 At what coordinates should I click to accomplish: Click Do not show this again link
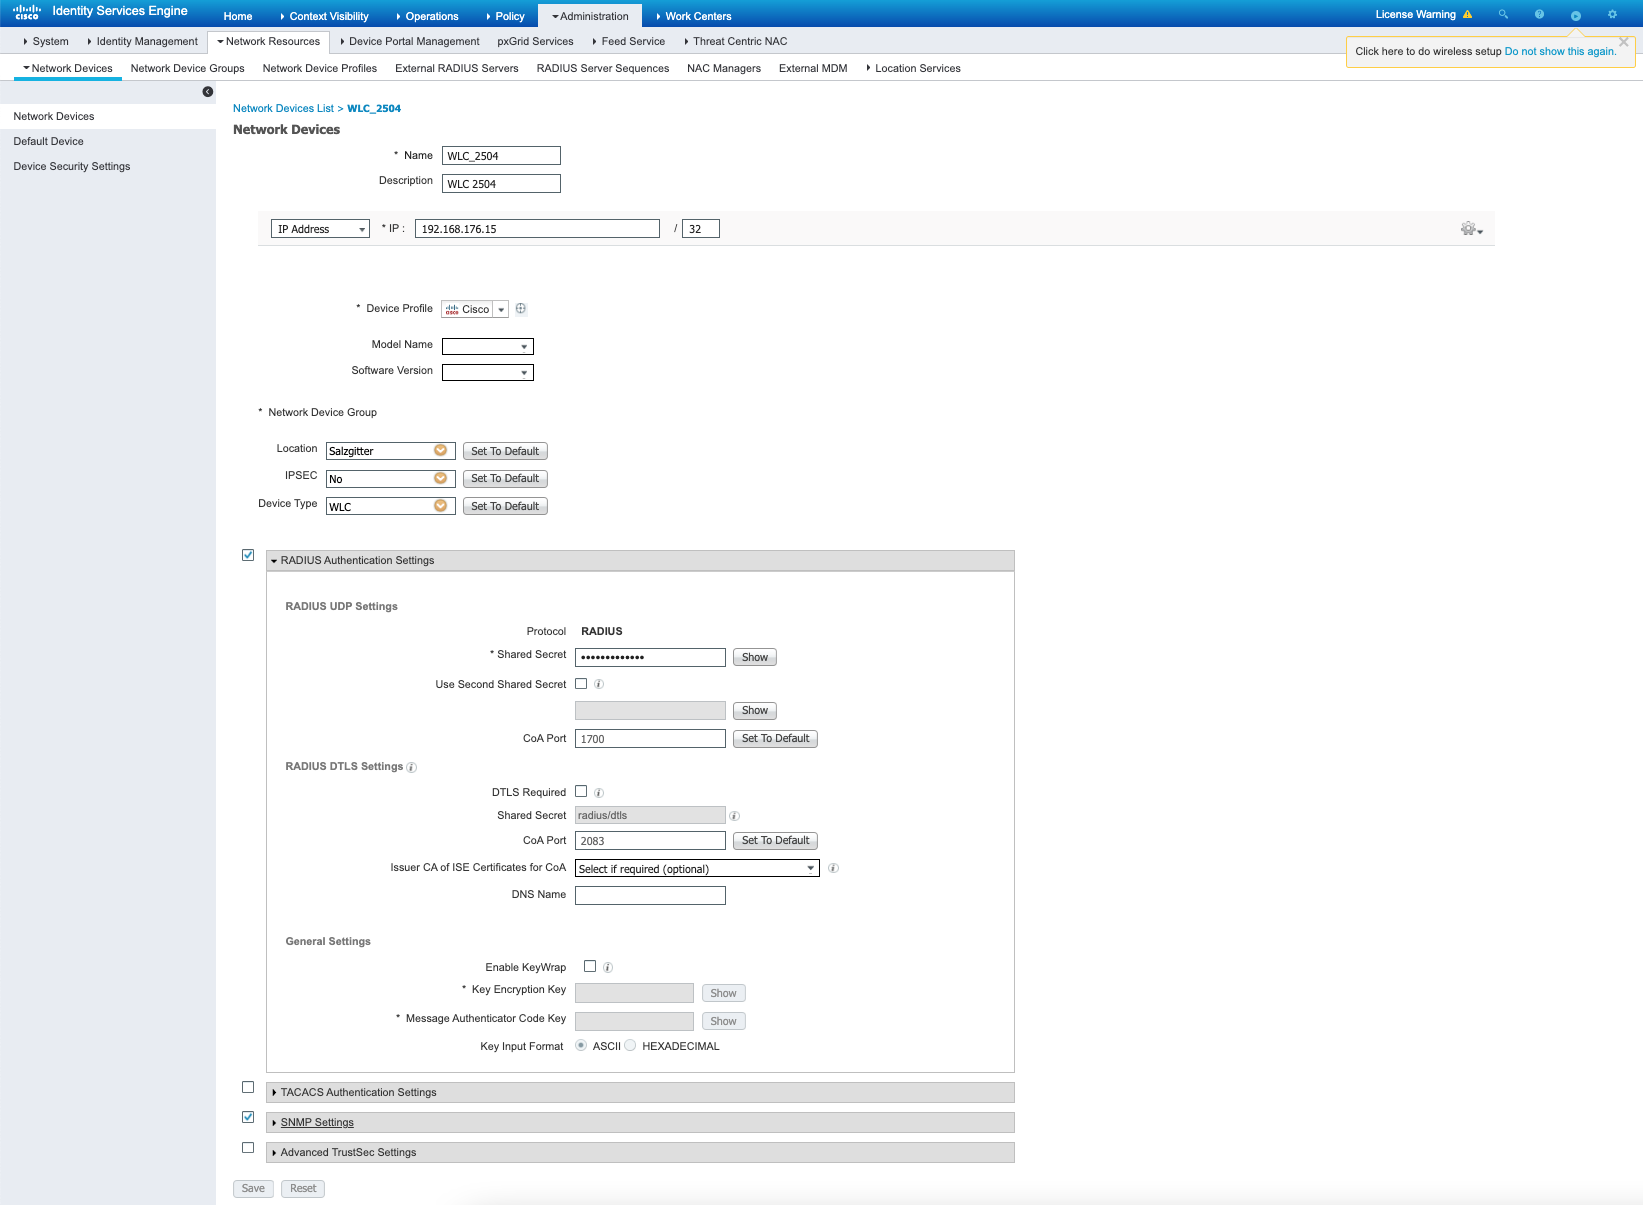pos(1560,52)
